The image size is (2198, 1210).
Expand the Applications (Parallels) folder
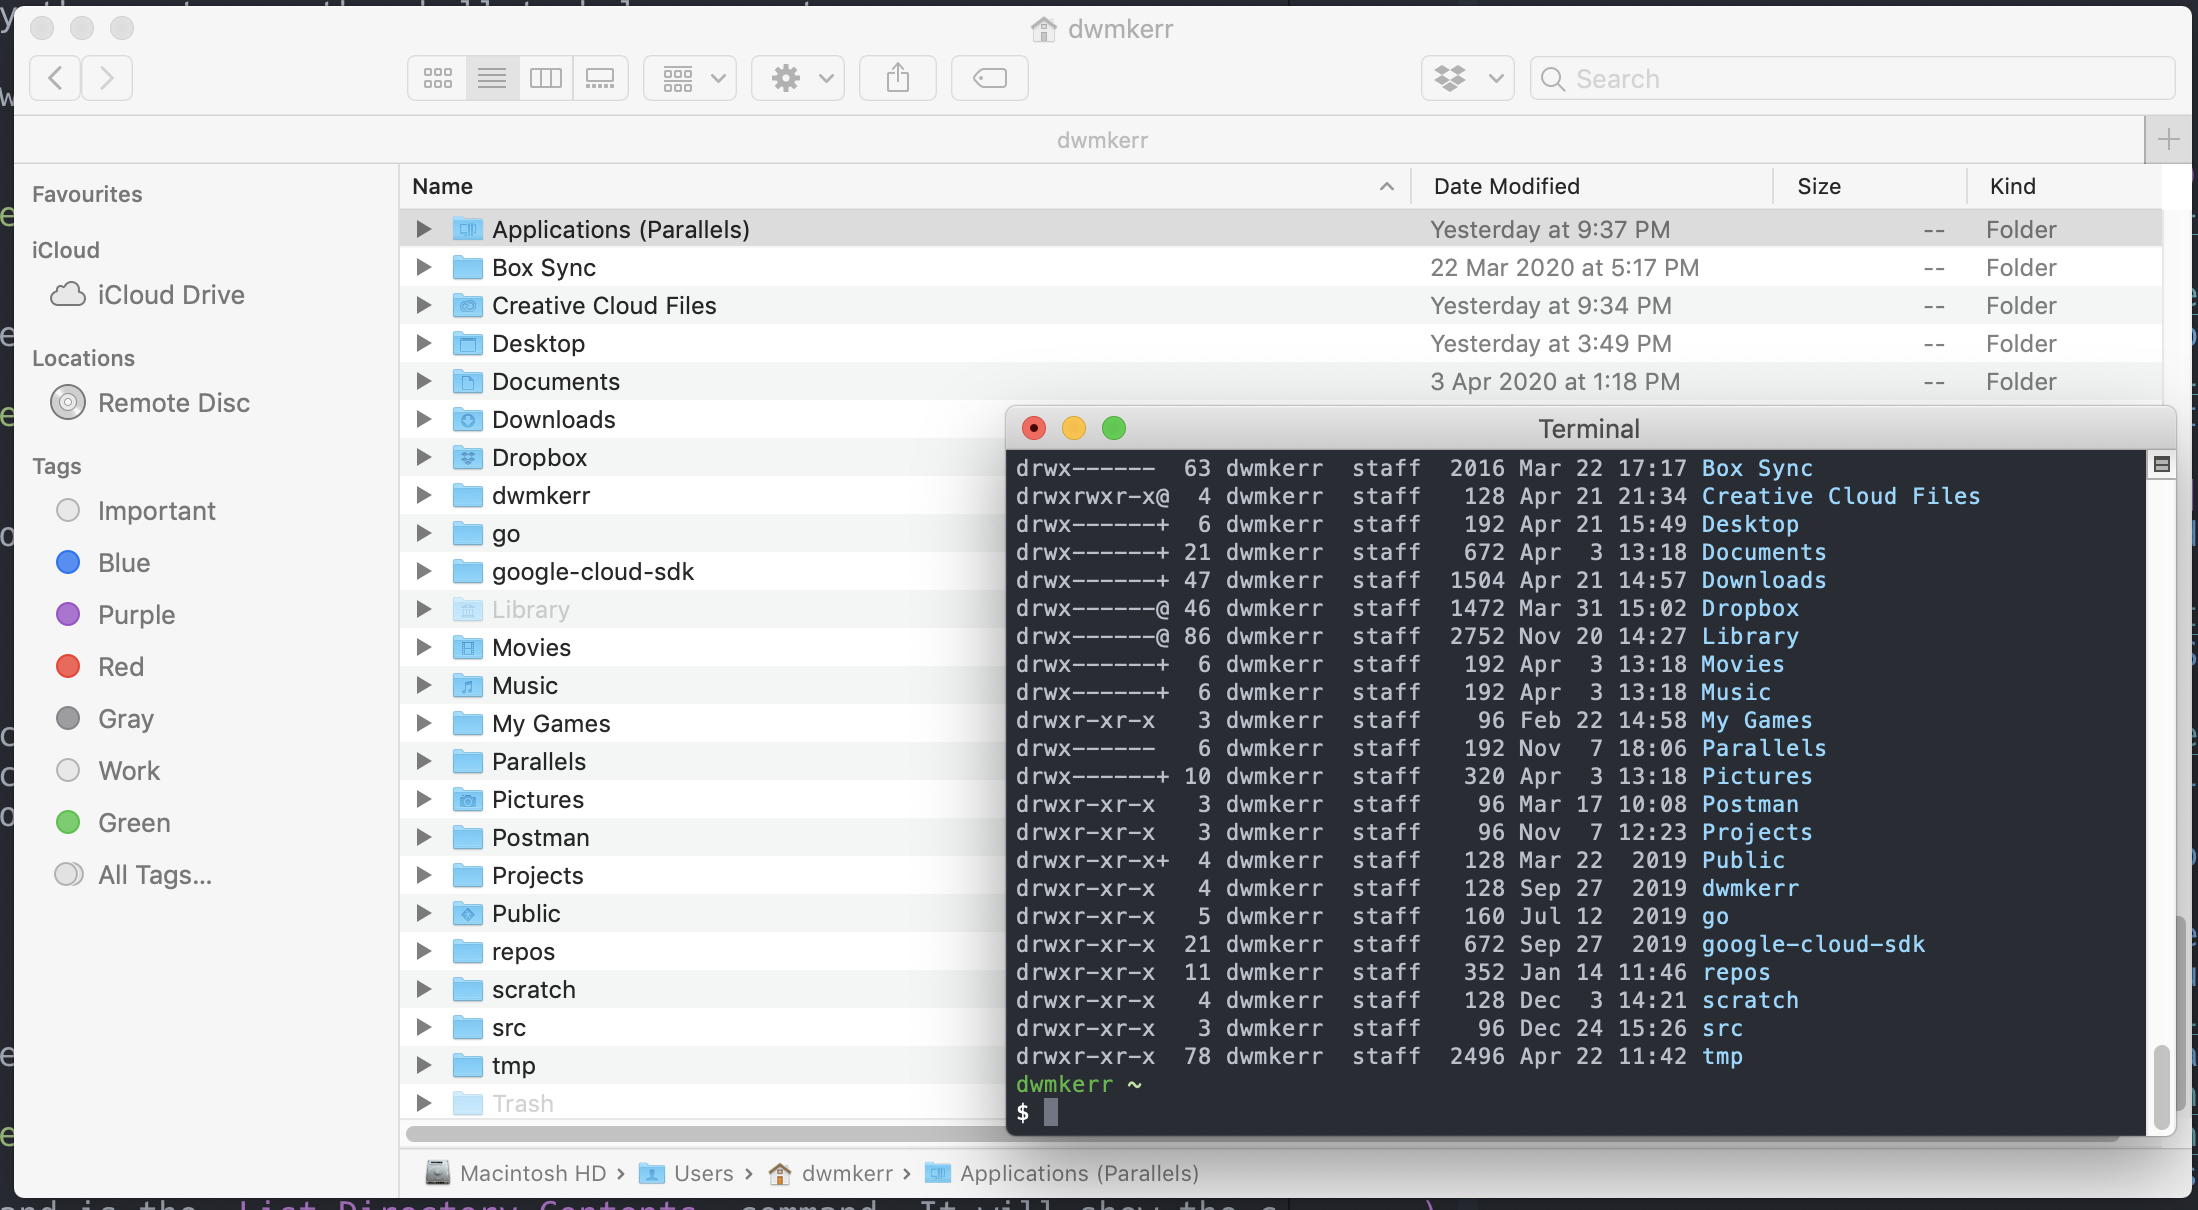click(425, 228)
